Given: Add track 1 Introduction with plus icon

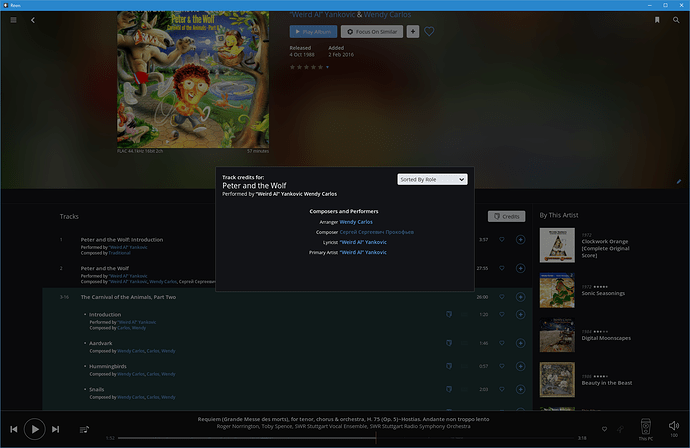Looking at the screenshot, I should (x=521, y=239).
